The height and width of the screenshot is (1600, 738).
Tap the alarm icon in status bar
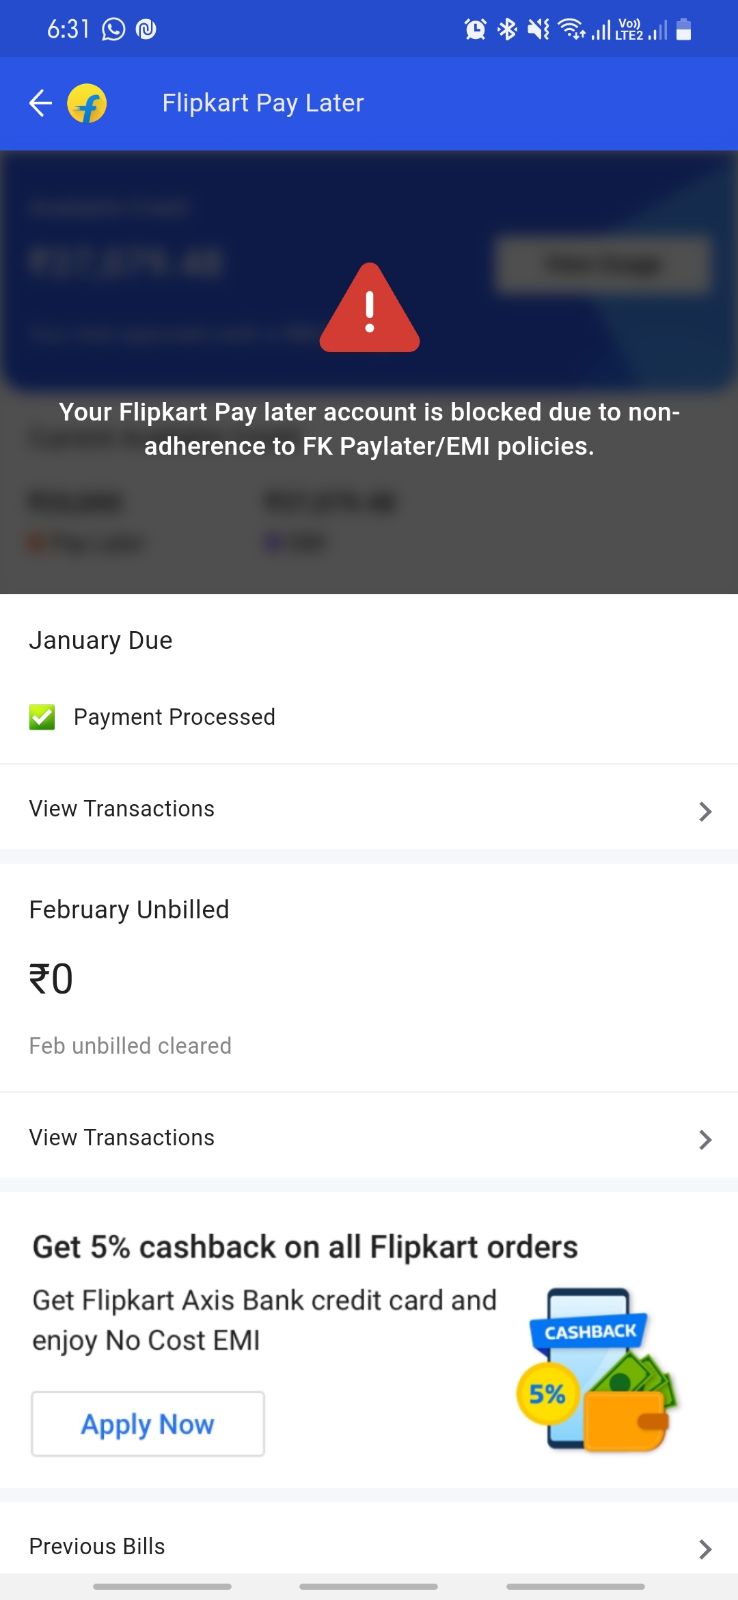coord(475,29)
